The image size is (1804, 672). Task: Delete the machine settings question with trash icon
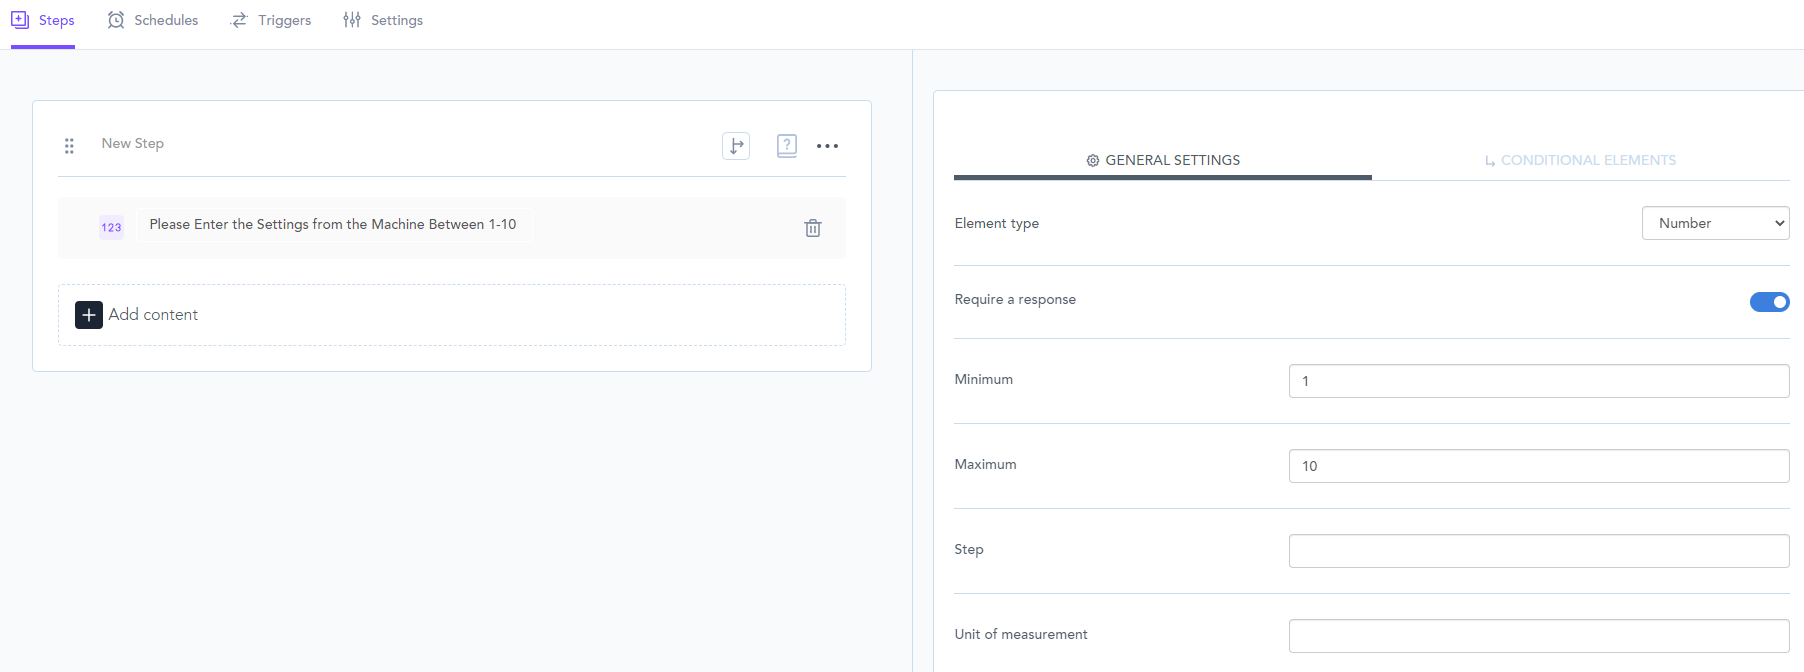[x=813, y=228]
